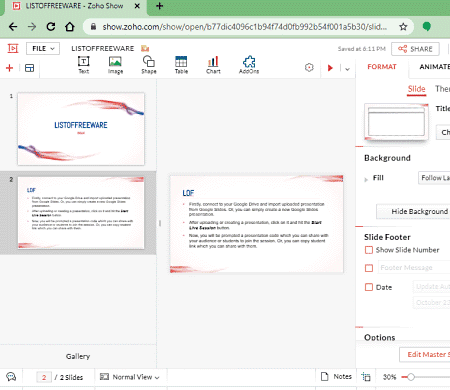Open the FILE menu
Image resolution: width=450 pixels, height=390 pixels.
pos(43,49)
